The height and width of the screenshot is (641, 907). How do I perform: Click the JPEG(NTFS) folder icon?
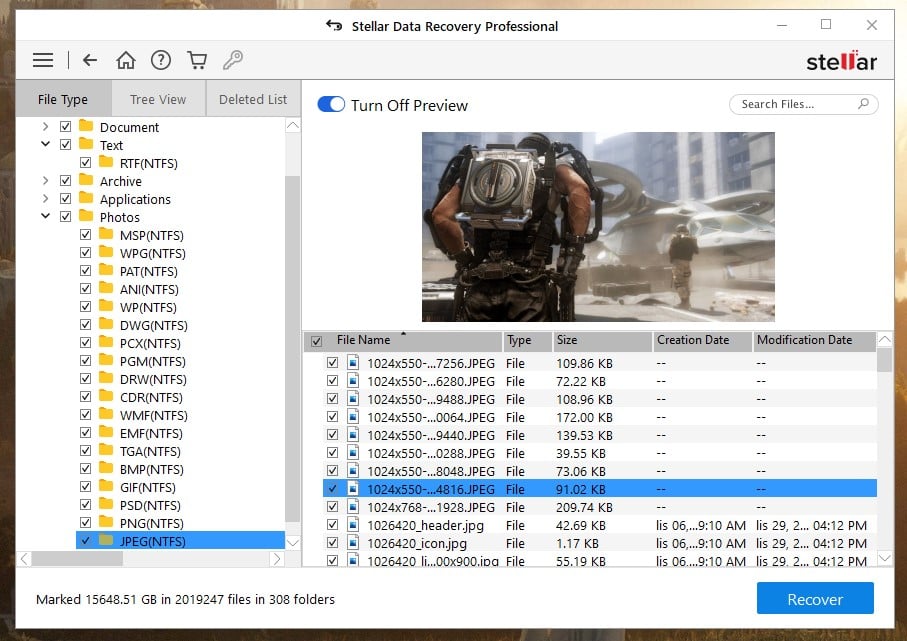pos(106,540)
